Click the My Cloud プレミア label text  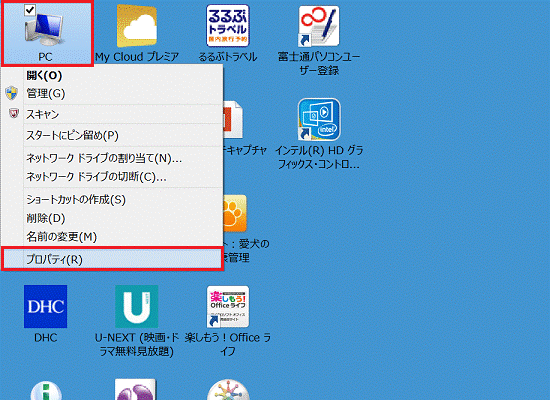pyautogui.click(x=137, y=57)
